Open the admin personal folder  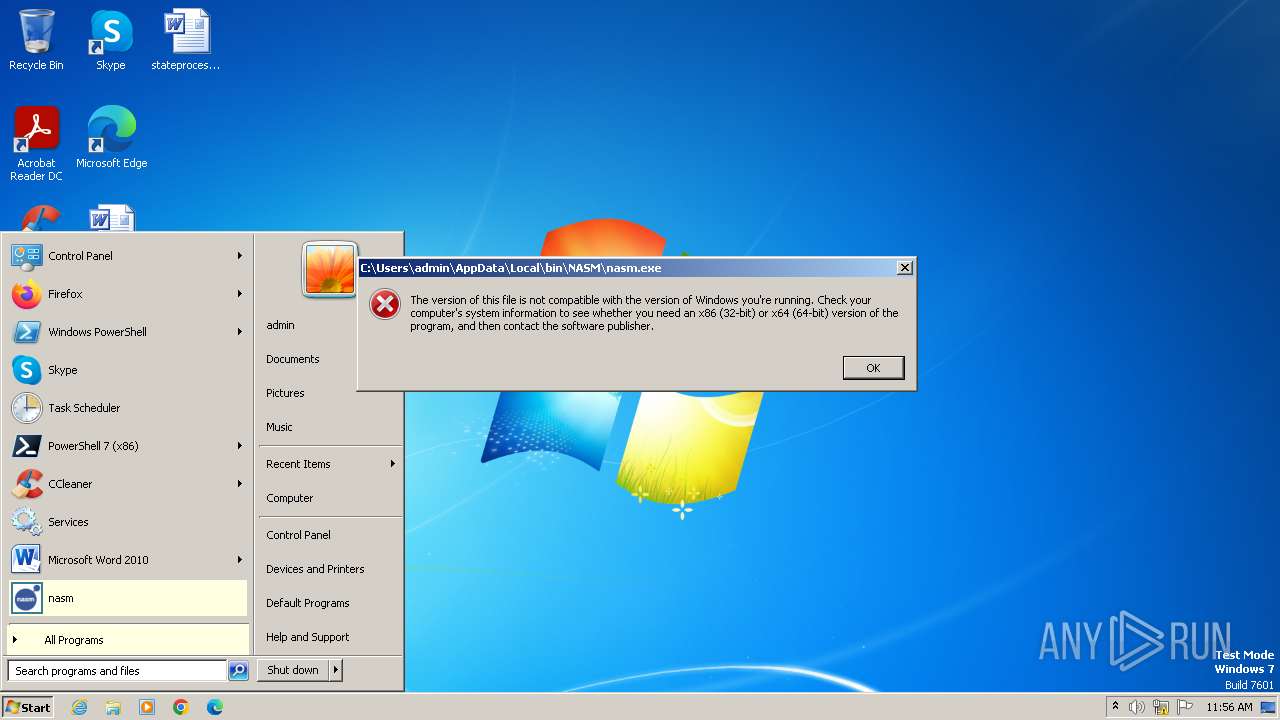click(280, 325)
